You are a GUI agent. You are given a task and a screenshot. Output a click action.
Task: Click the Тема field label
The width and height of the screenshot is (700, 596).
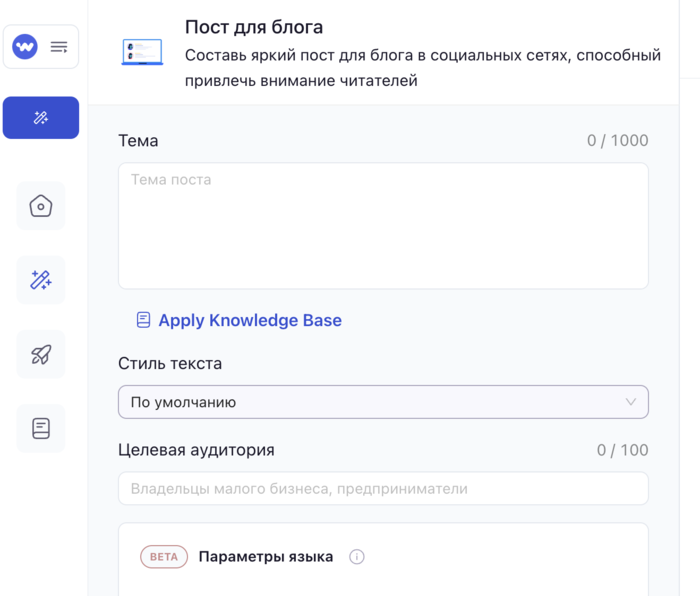[x=138, y=141]
